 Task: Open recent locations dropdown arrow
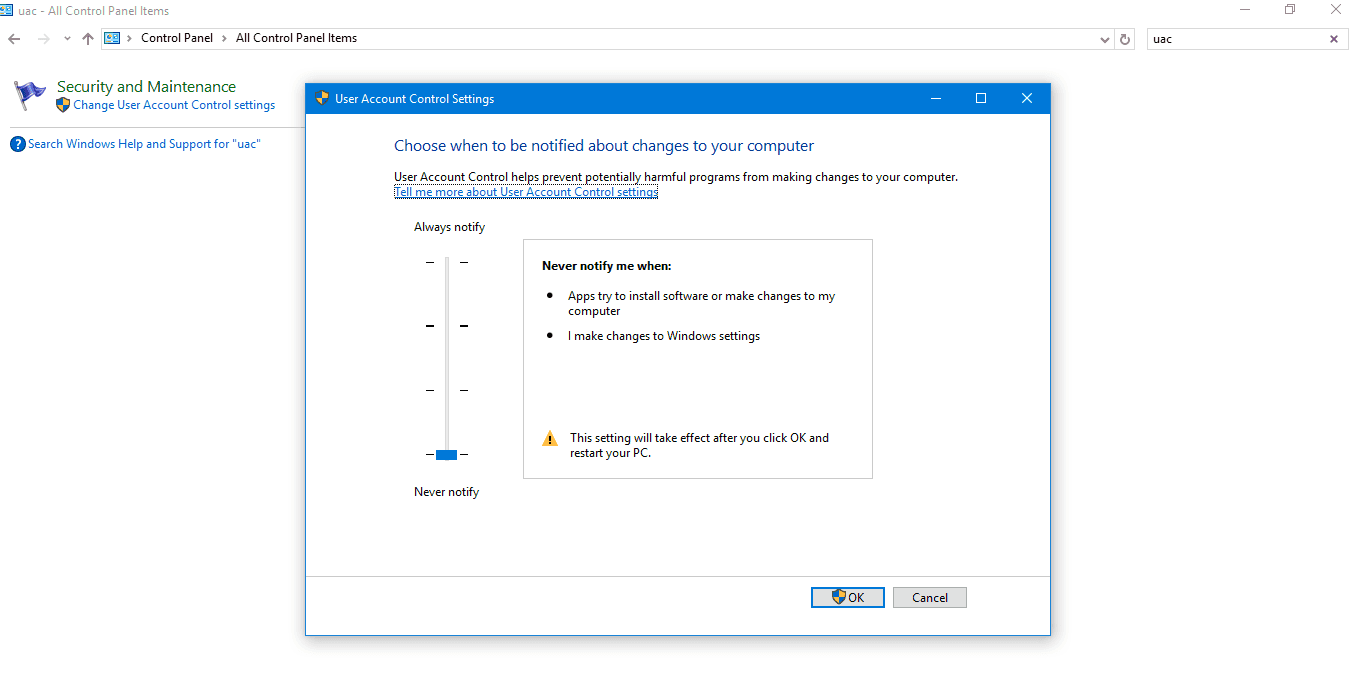click(x=67, y=39)
